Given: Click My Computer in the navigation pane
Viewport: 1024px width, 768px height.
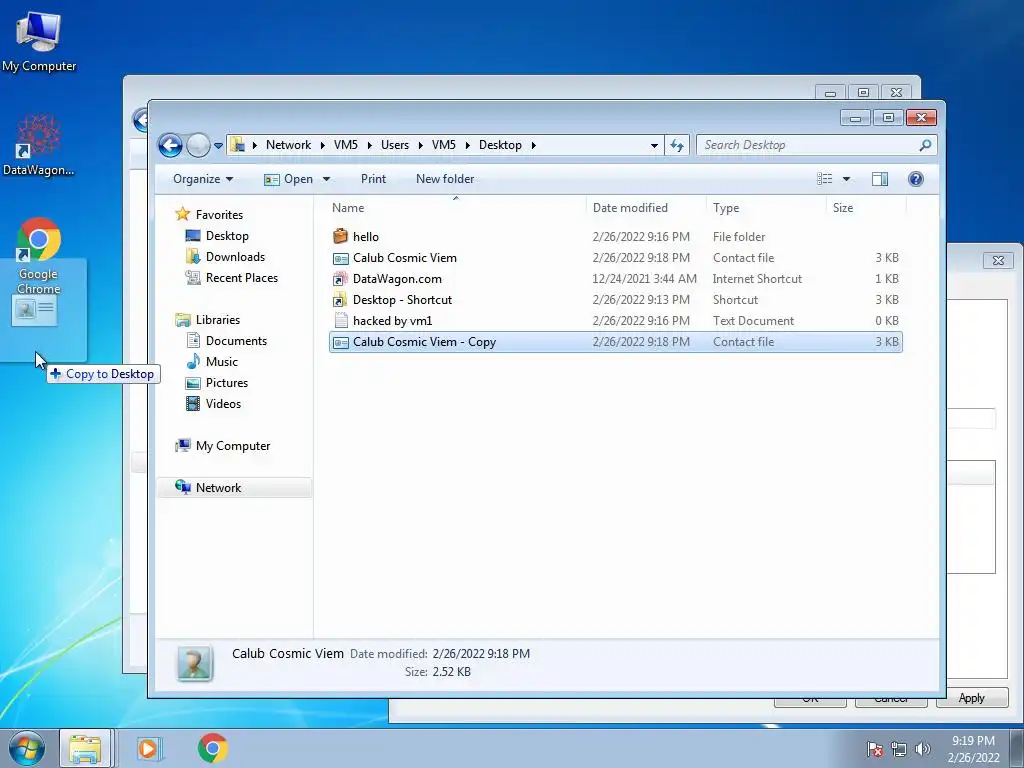Looking at the screenshot, I should (x=232, y=445).
